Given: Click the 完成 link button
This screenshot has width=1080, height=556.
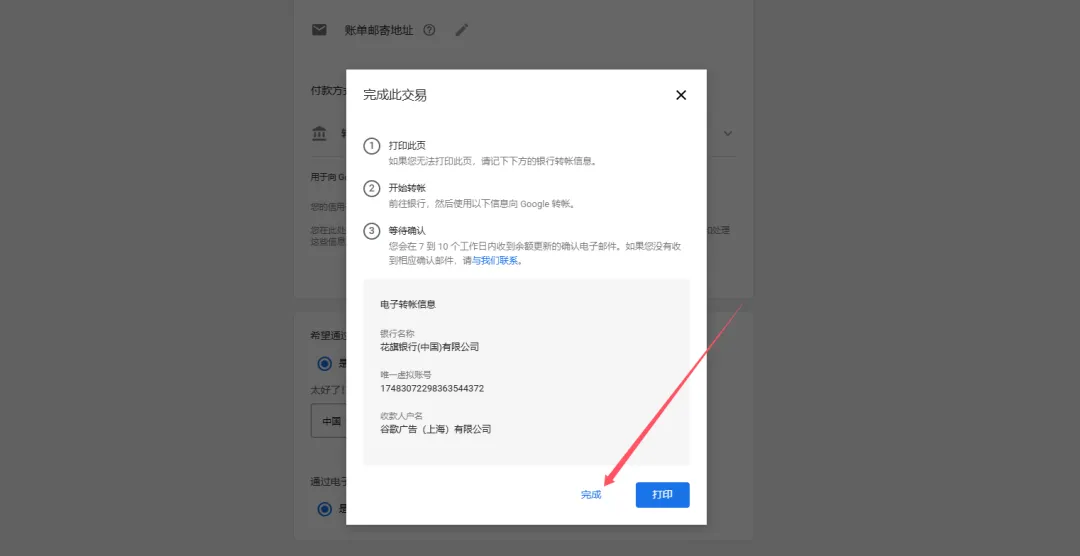Looking at the screenshot, I should coord(591,495).
